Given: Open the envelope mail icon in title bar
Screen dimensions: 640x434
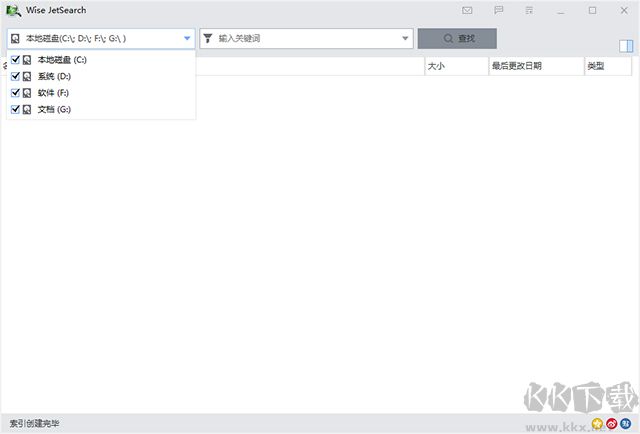Looking at the screenshot, I should tap(467, 11).
